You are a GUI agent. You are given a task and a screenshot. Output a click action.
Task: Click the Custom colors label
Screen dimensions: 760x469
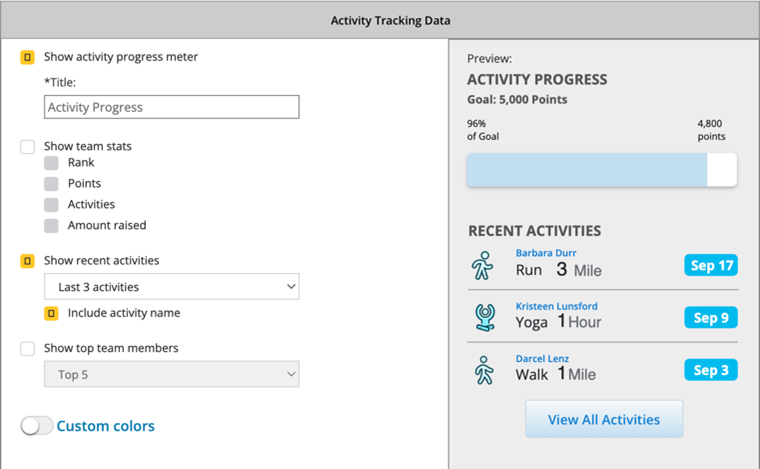point(106,426)
